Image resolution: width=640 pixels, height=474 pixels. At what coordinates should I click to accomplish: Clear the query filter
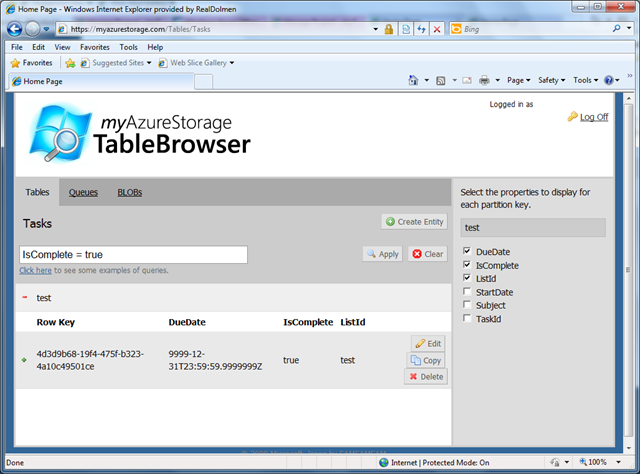coord(428,254)
